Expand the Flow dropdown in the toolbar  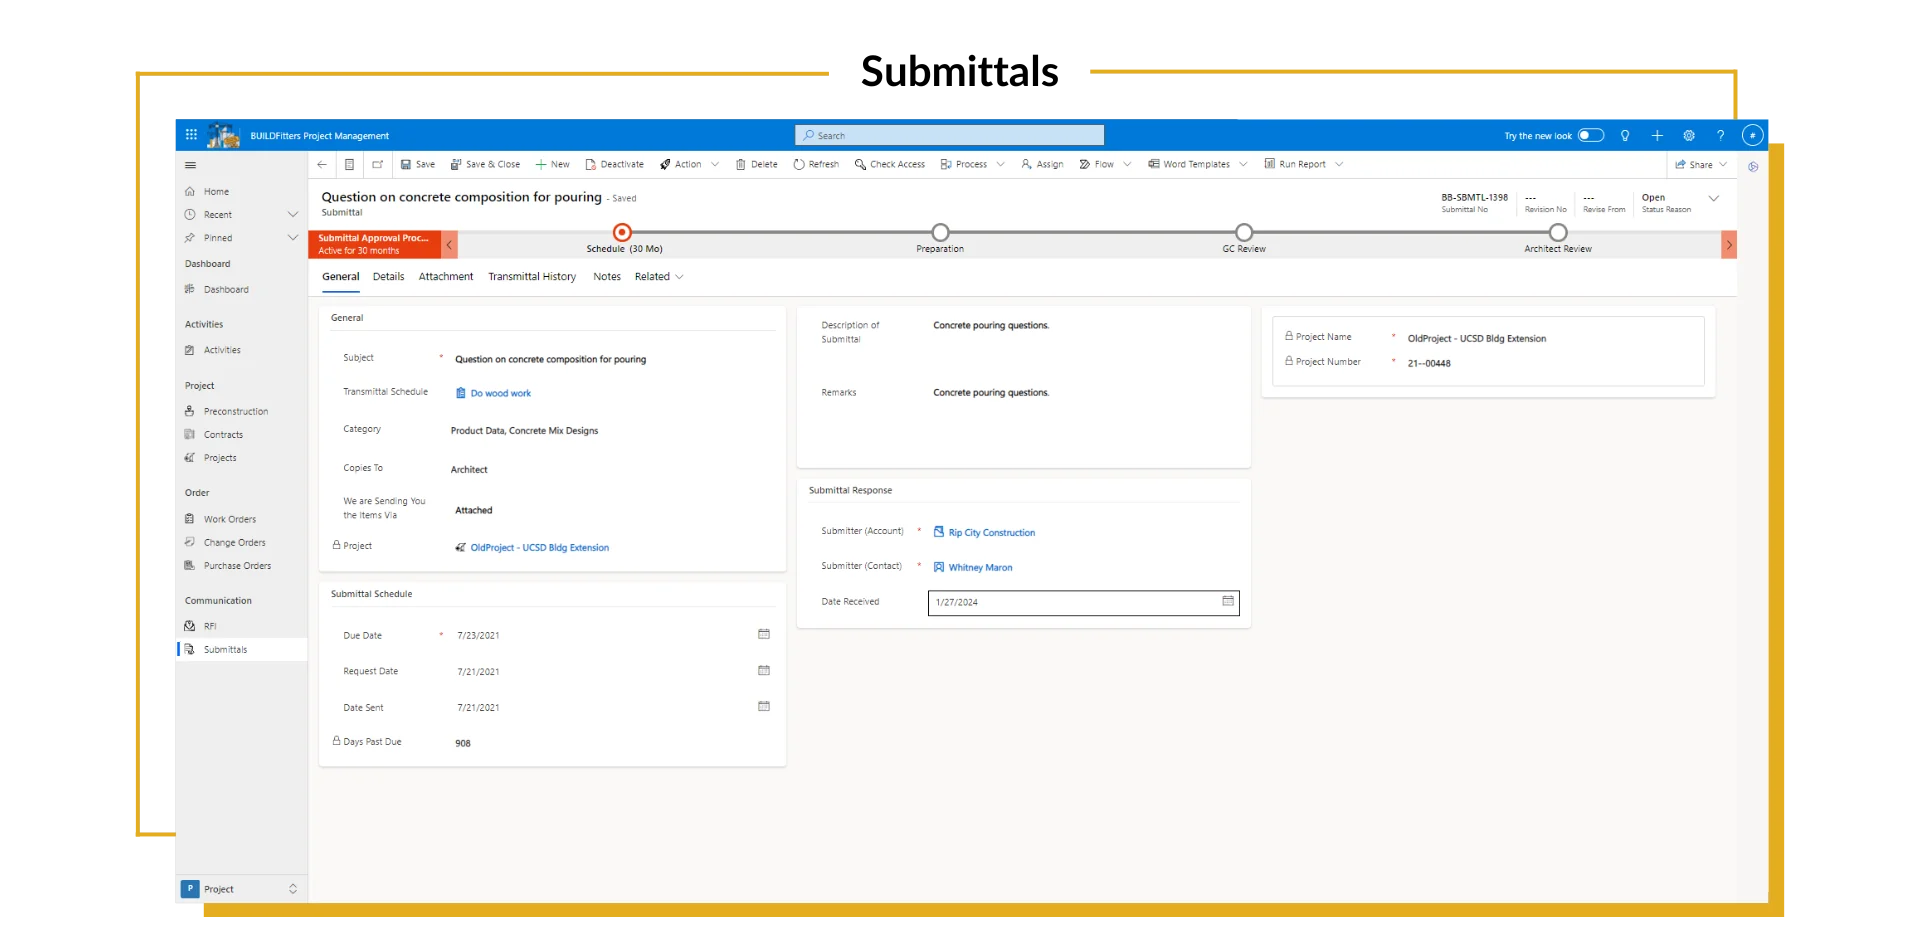tap(1128, 164)
